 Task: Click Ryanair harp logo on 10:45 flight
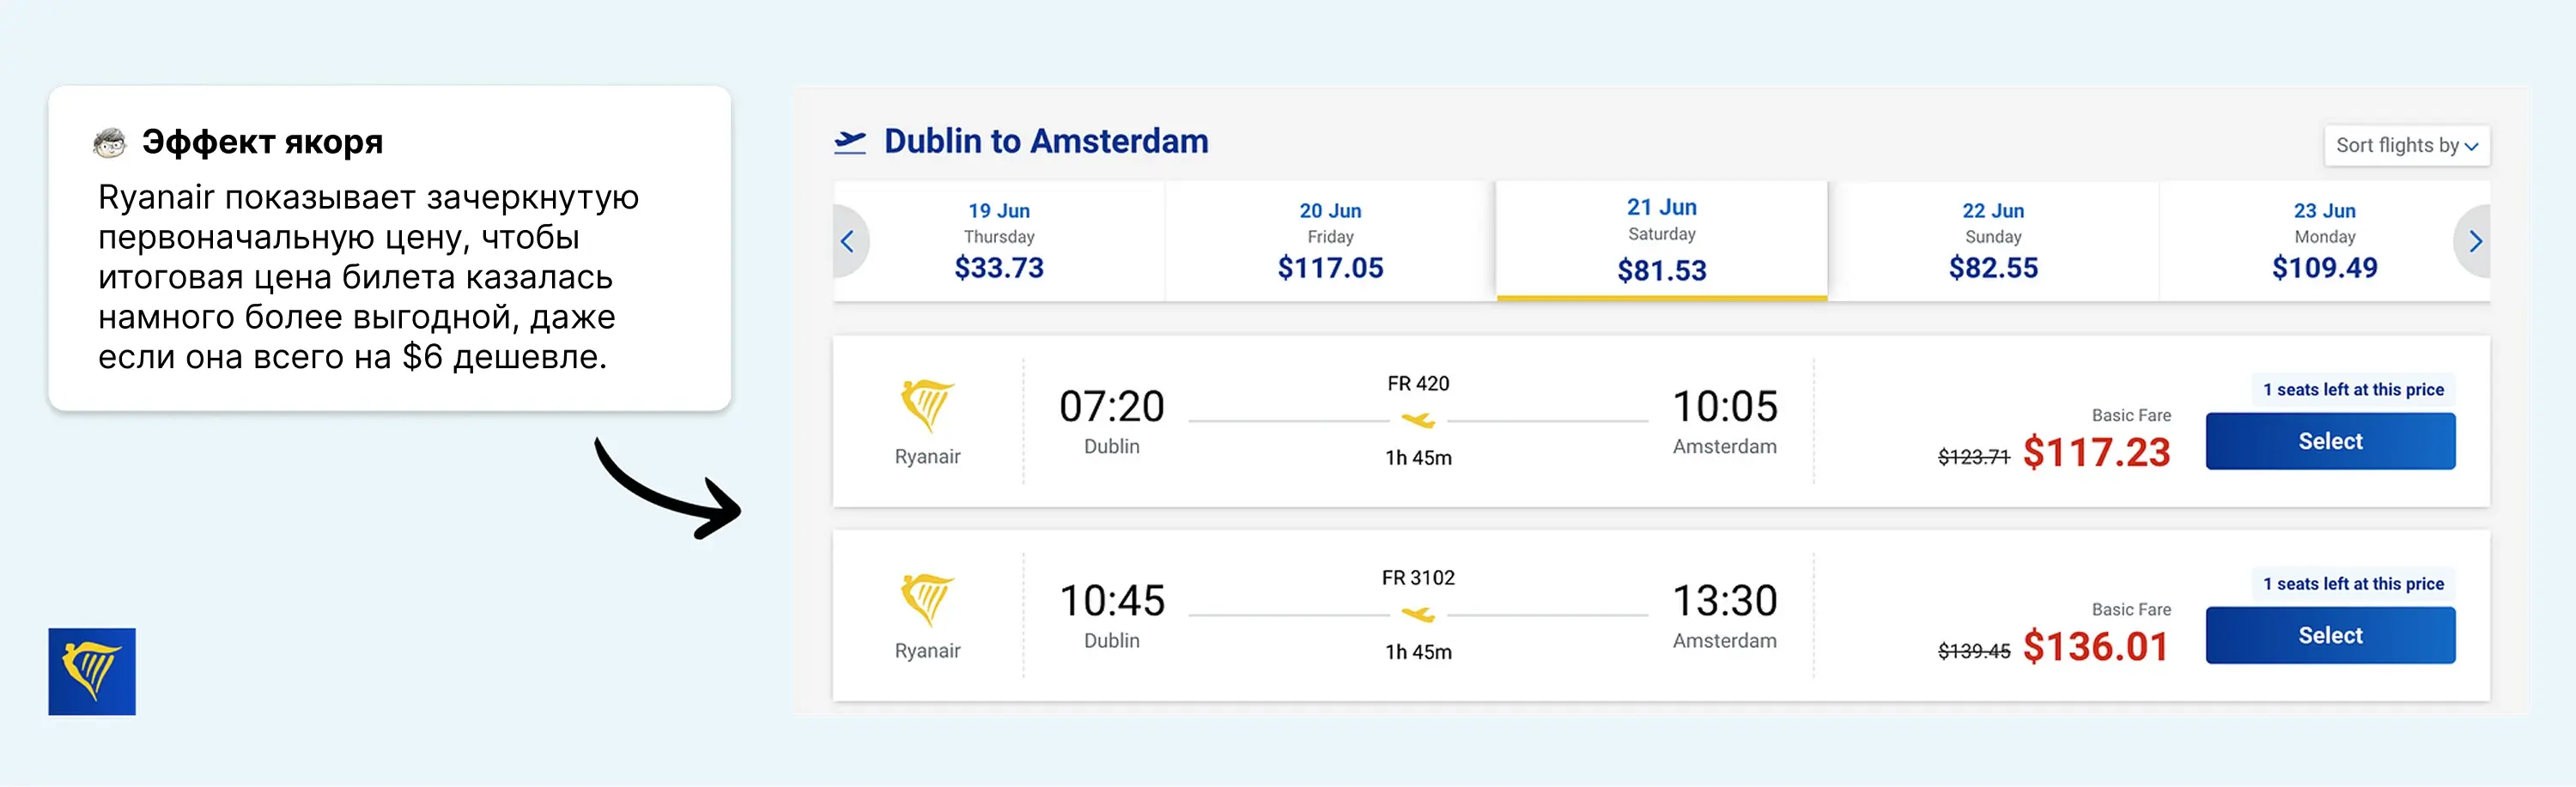pos(927,599)
